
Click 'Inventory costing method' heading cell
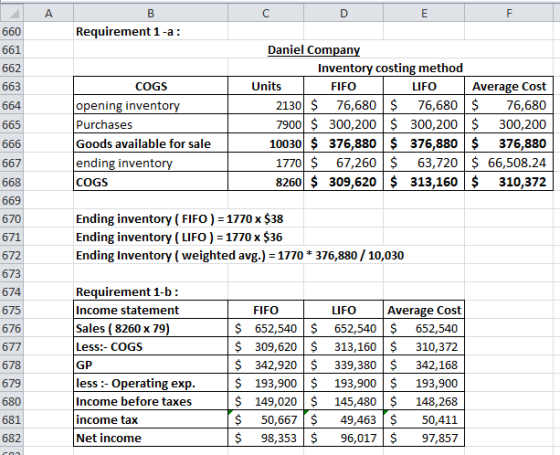(x=390, y=68)
